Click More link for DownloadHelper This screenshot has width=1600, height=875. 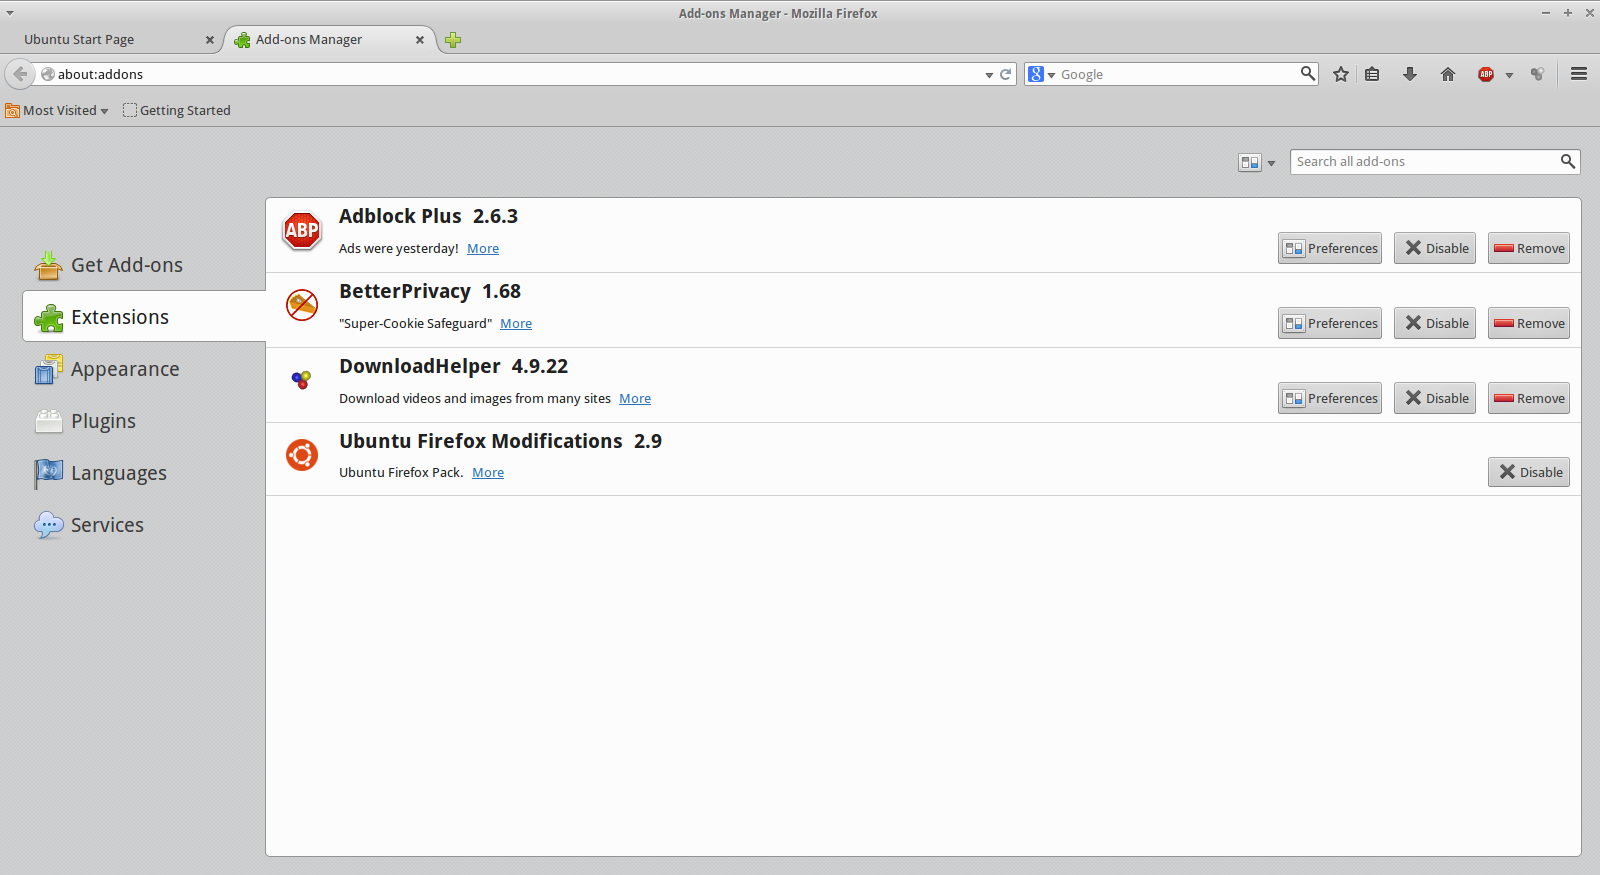pyautogui.click(x=635, y=399)
